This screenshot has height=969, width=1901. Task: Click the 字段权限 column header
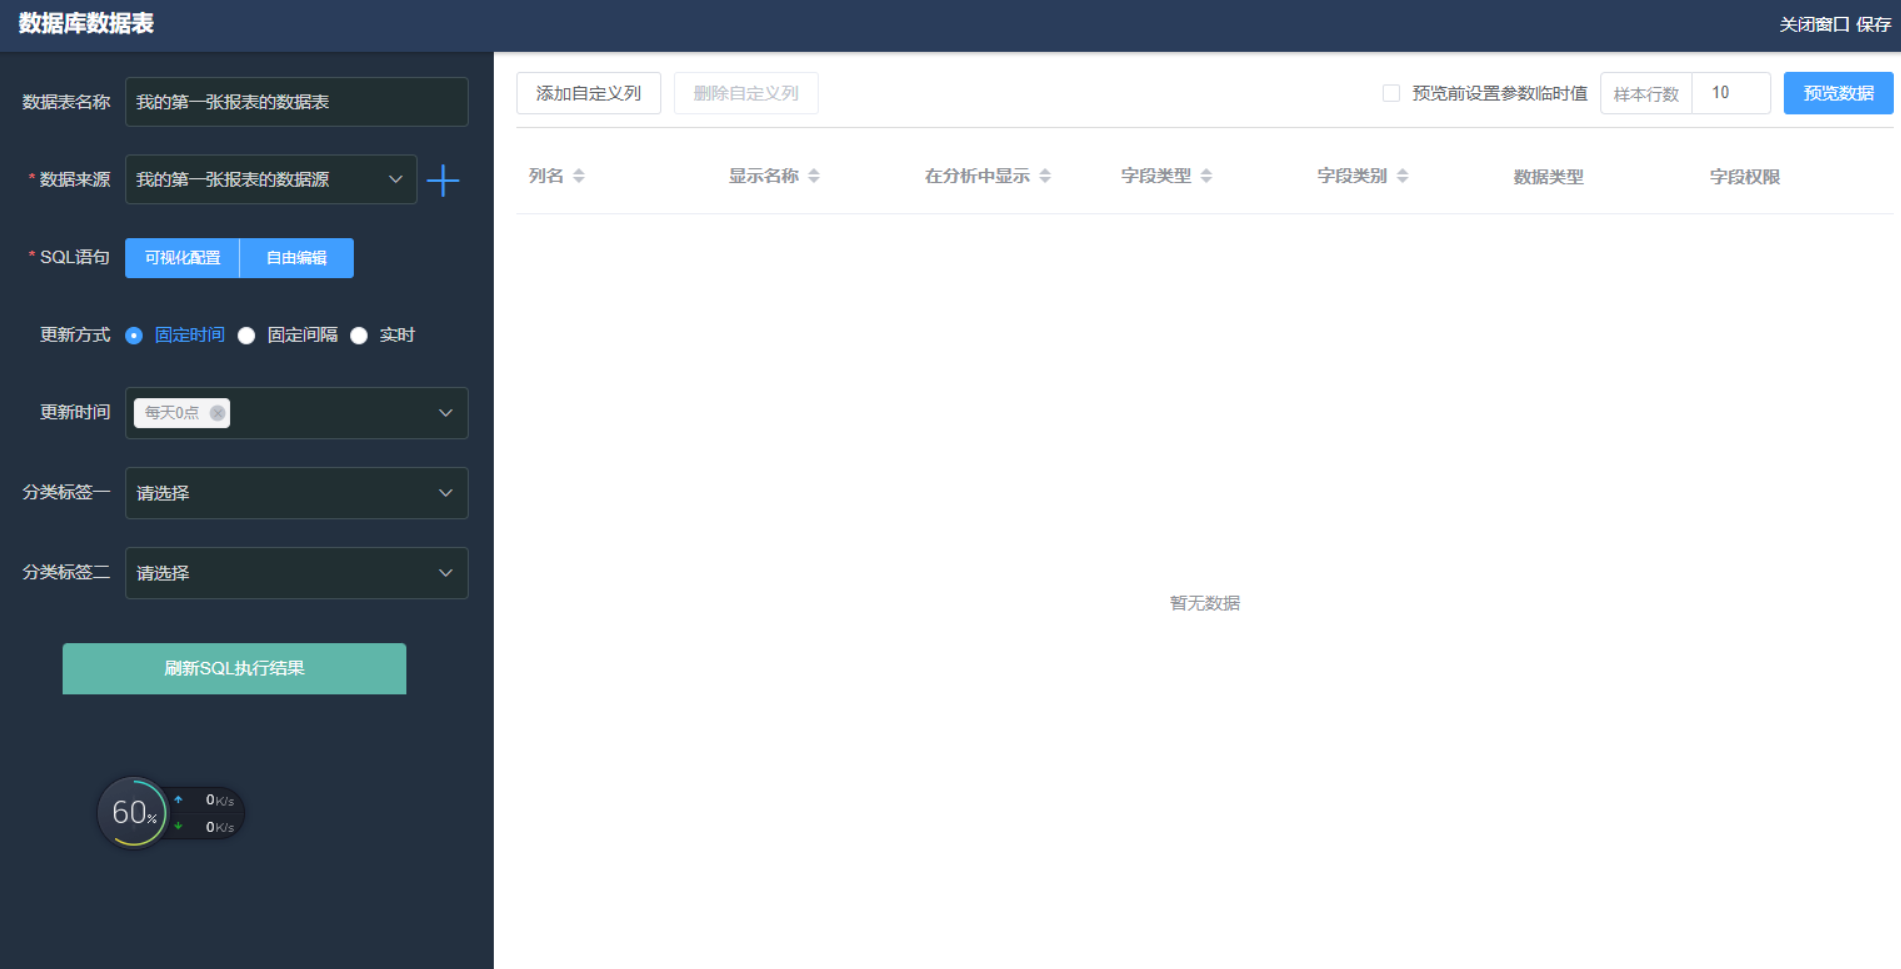(x=1744, y=177)
